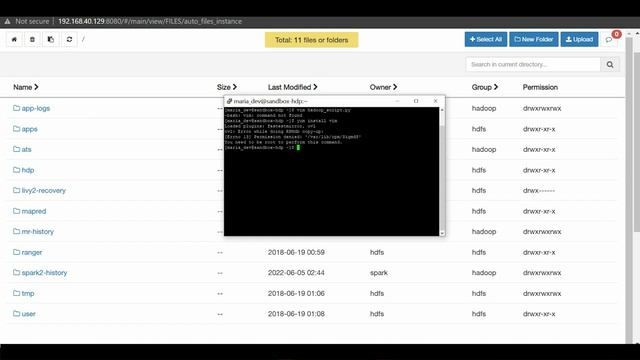This screenshot has height=360, width=640.
Task: Click the terminal scroll down arrow
Action: 442,233
